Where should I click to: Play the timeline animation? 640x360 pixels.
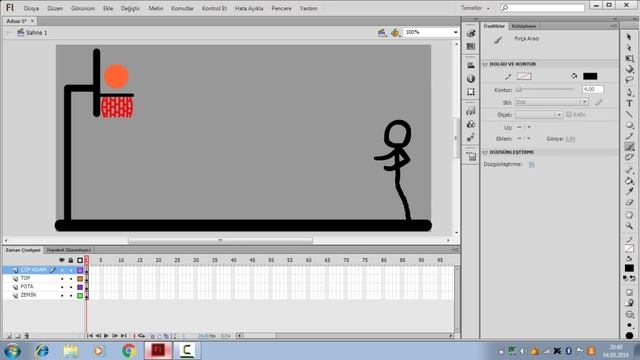tap(106, 336)
